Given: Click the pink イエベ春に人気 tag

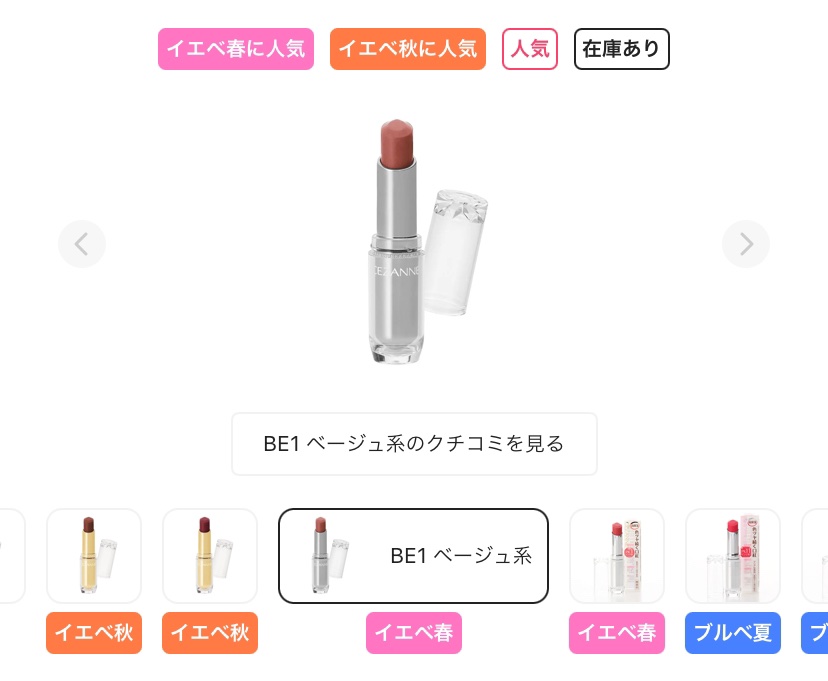Looking at the screenshot, I should coord(236,49).
